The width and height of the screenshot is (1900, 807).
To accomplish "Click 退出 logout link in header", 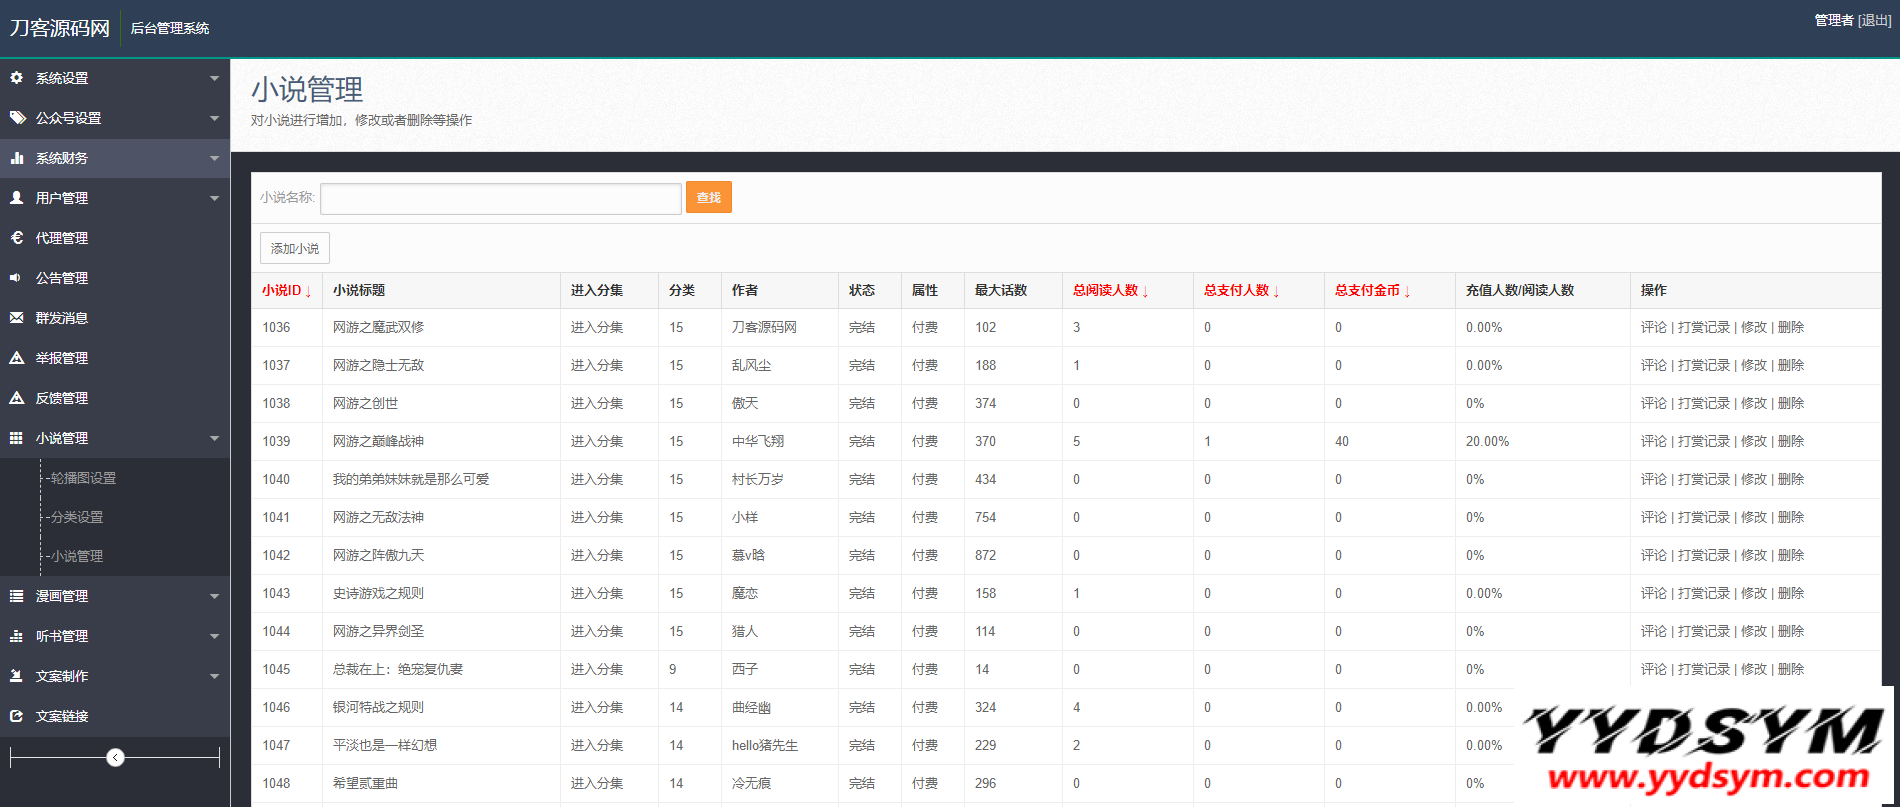I will pos(1874,21).
